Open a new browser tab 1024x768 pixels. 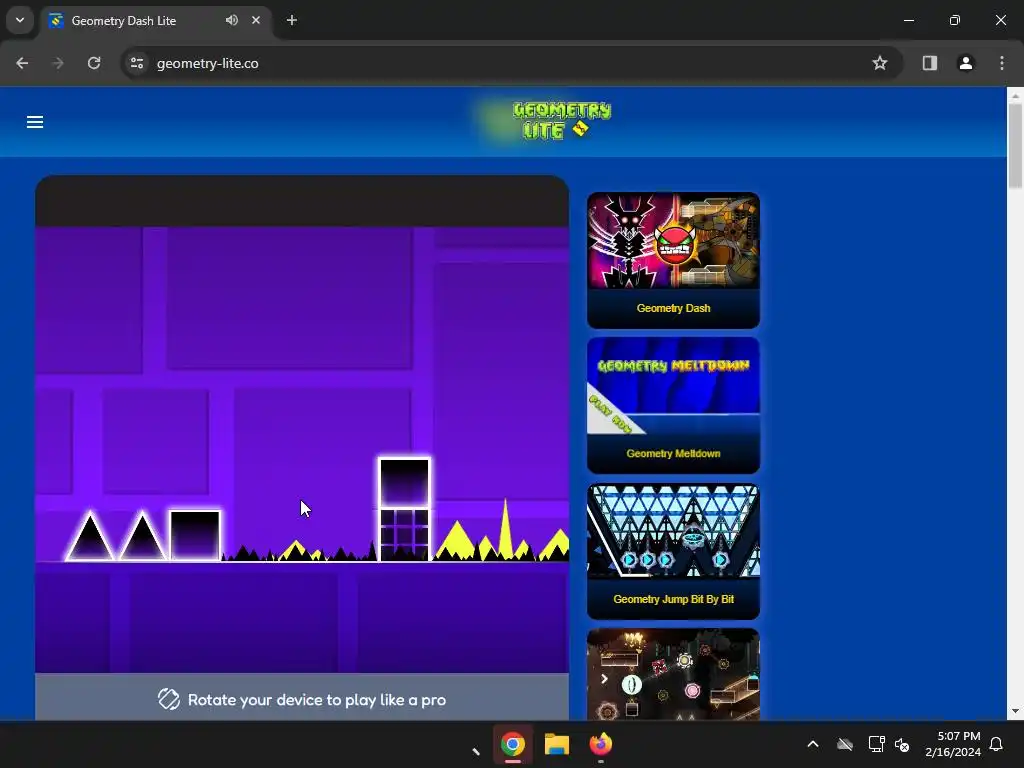tap(292, 20)
